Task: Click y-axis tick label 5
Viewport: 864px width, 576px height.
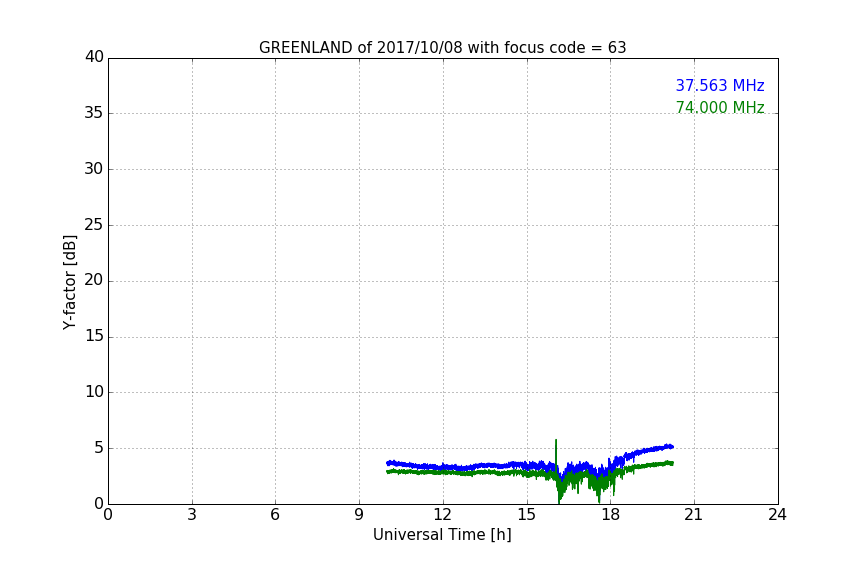Action: click(99, 448)
